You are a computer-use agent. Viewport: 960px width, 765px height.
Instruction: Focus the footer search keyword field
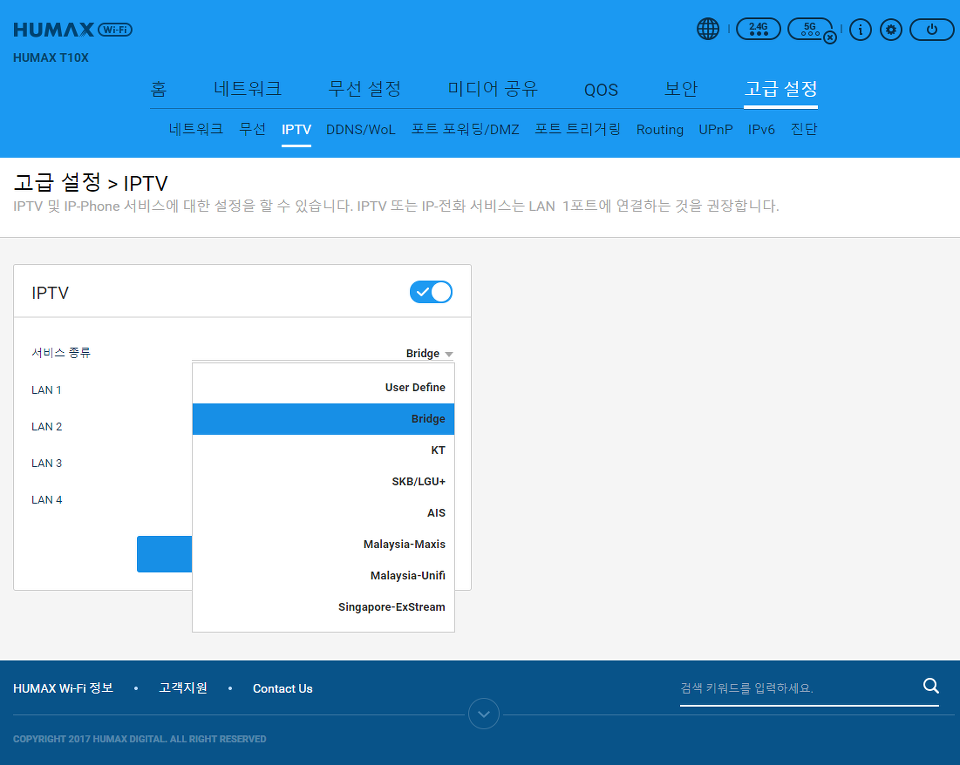click(x=799, y=688)
